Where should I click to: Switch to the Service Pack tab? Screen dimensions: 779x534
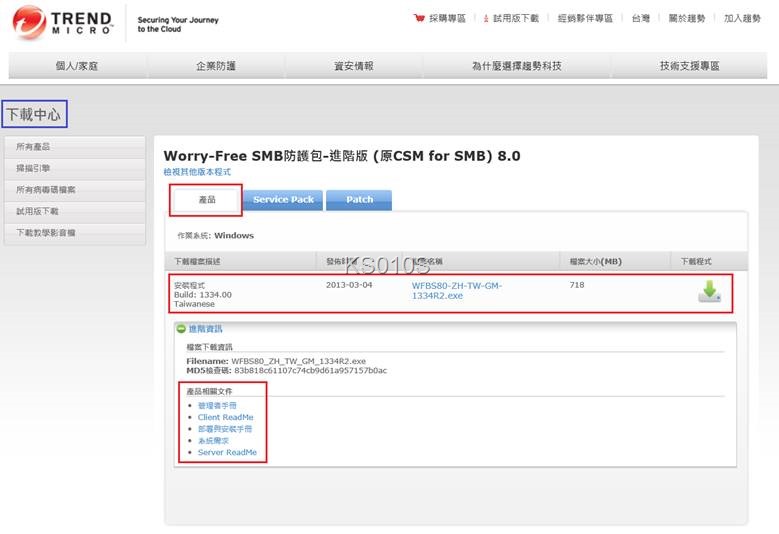[x=283, y=200]
